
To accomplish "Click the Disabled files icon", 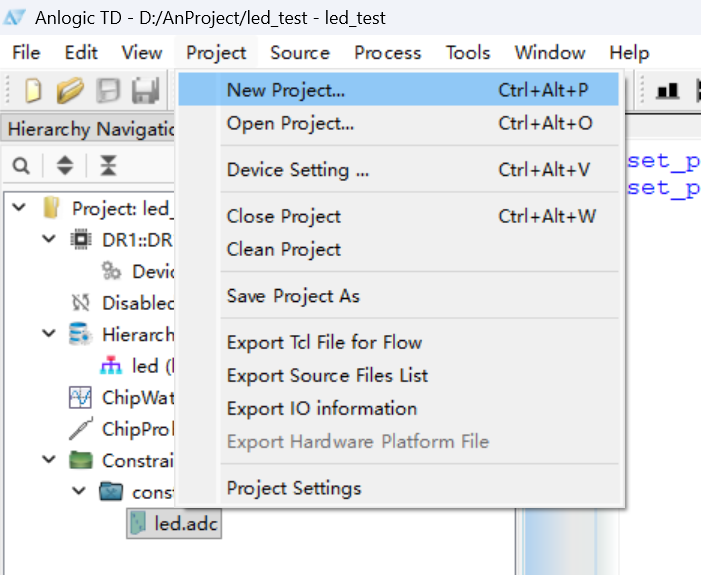I will pyautogui.click(x=81, y=303).
